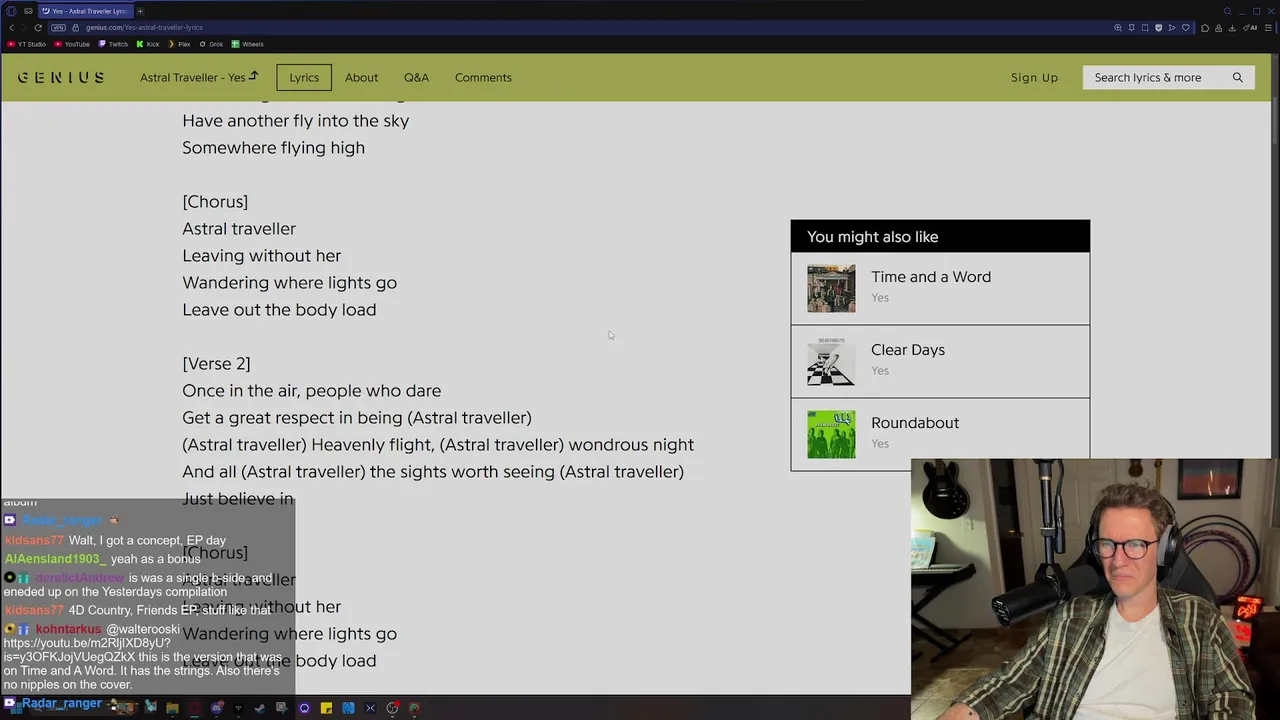Click the lock site-info icon
The width and height of the screenshot is (1280, 720).
[x=75, y=28]
